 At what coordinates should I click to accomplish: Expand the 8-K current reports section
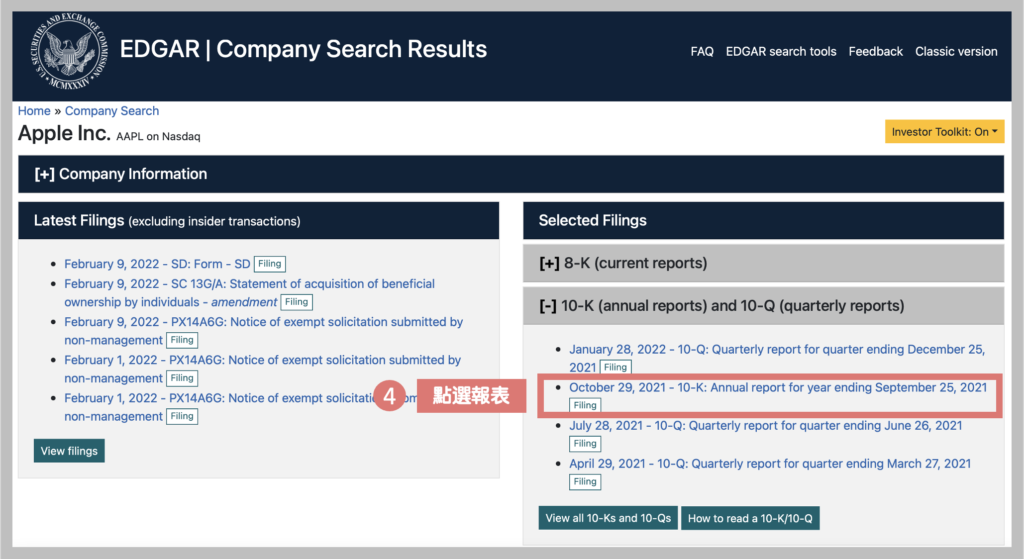point(763,263)
